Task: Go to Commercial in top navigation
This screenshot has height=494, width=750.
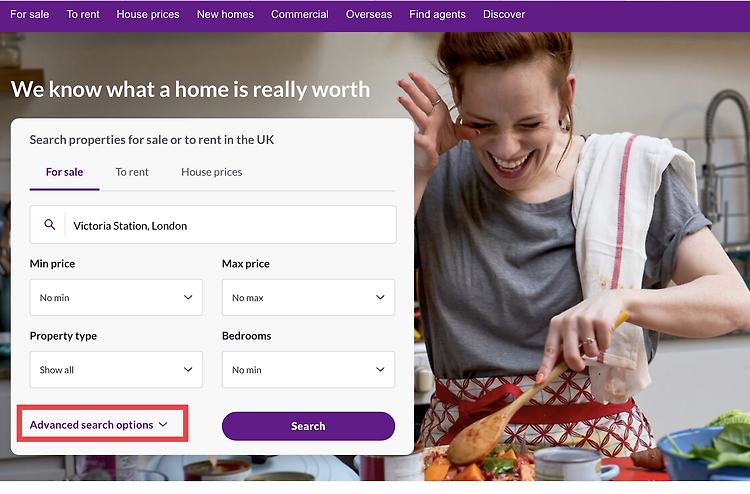Action: pos(300,14)
